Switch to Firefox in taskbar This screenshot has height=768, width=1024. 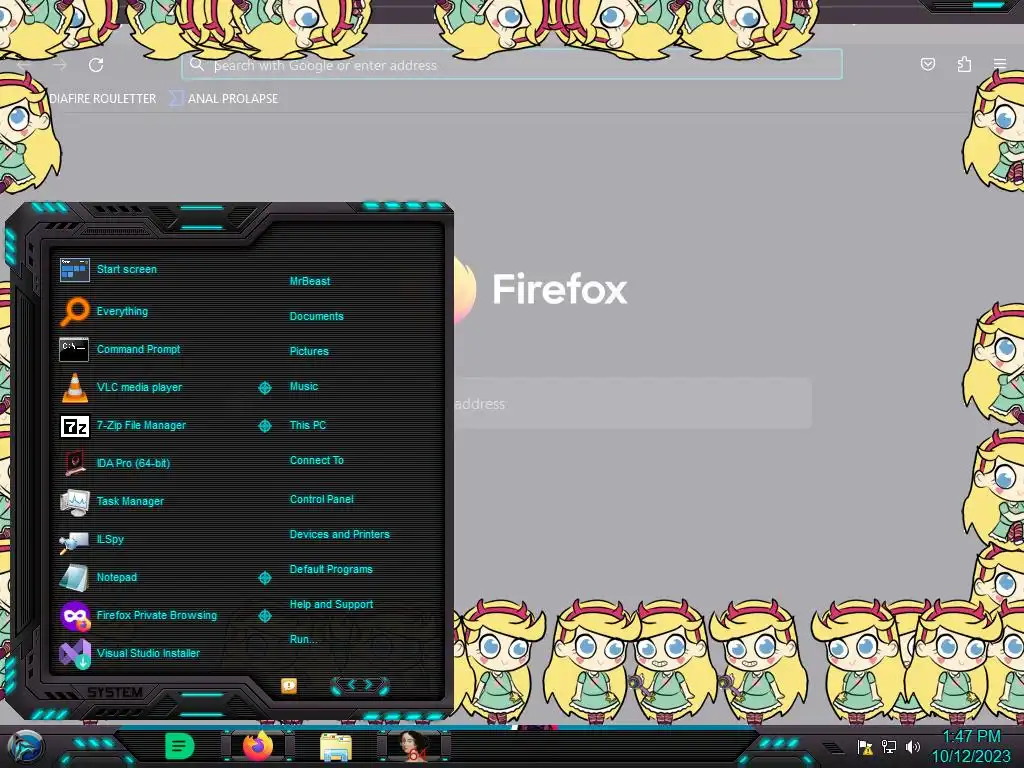point(258,746)
